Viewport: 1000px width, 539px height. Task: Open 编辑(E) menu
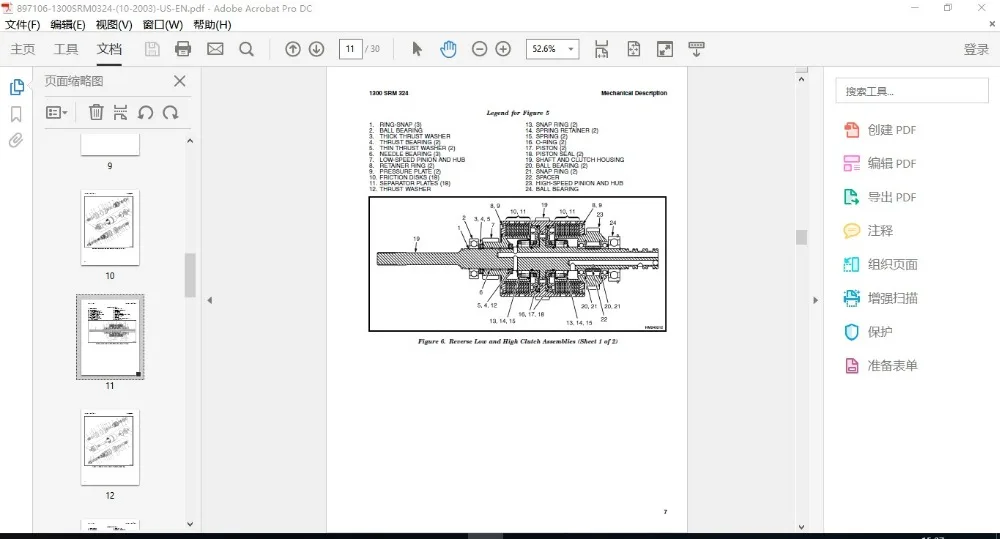68,25
